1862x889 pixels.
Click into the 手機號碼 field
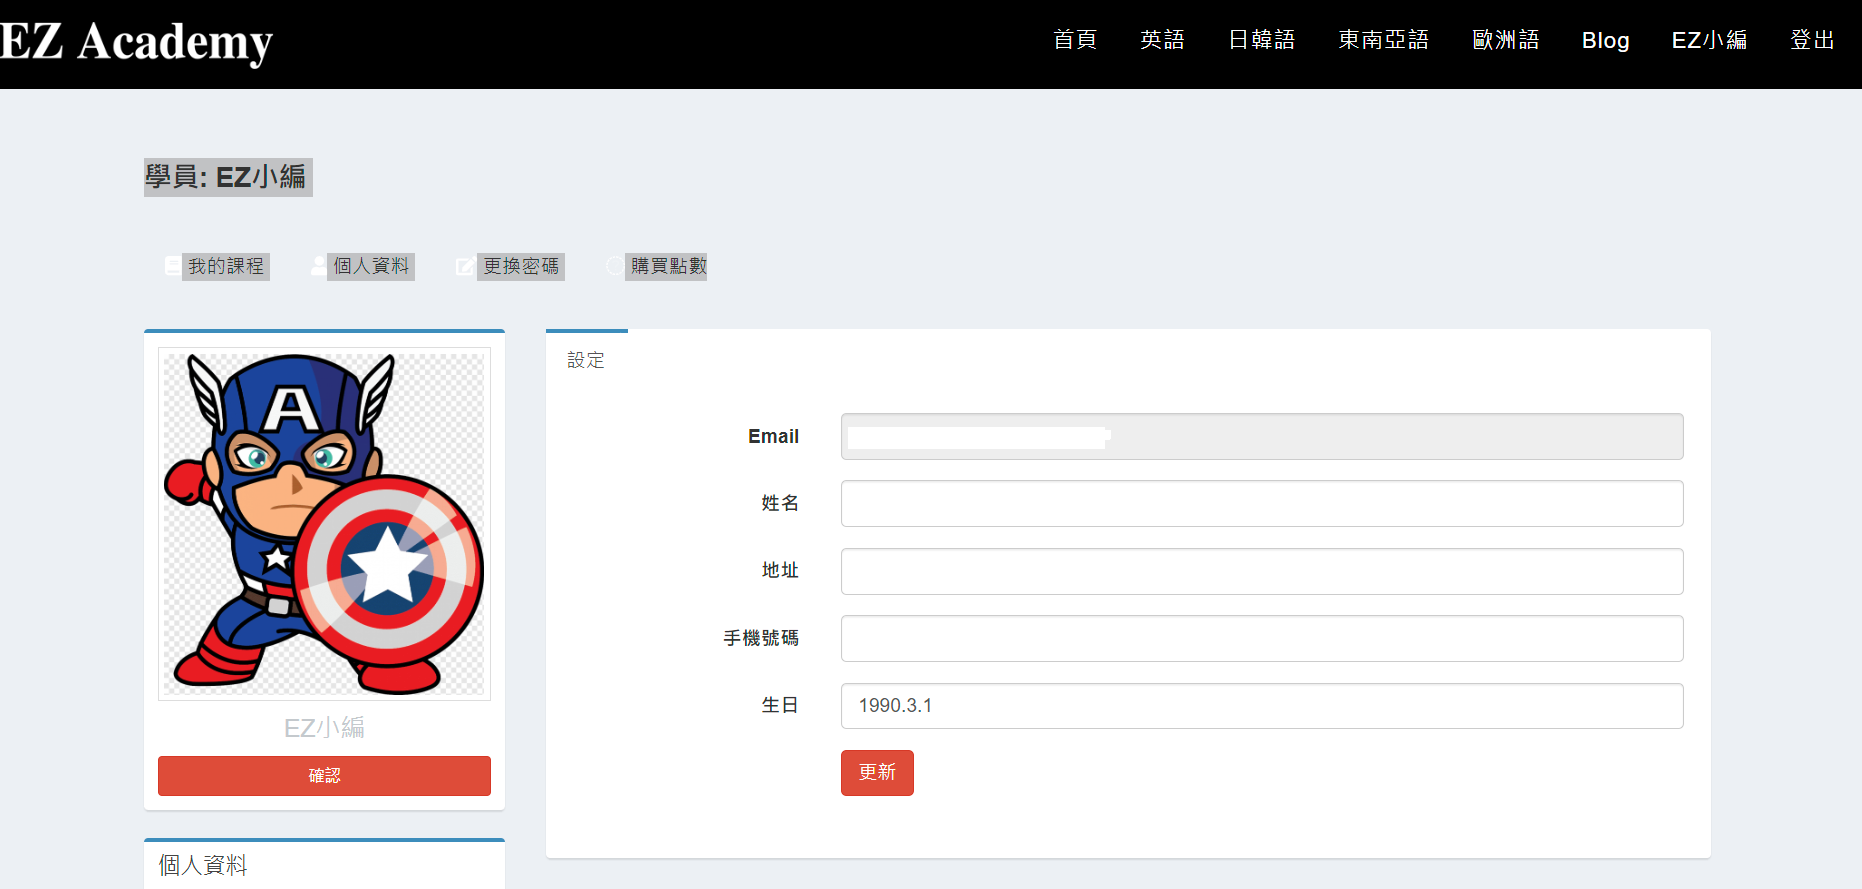tap(1261, 638)
